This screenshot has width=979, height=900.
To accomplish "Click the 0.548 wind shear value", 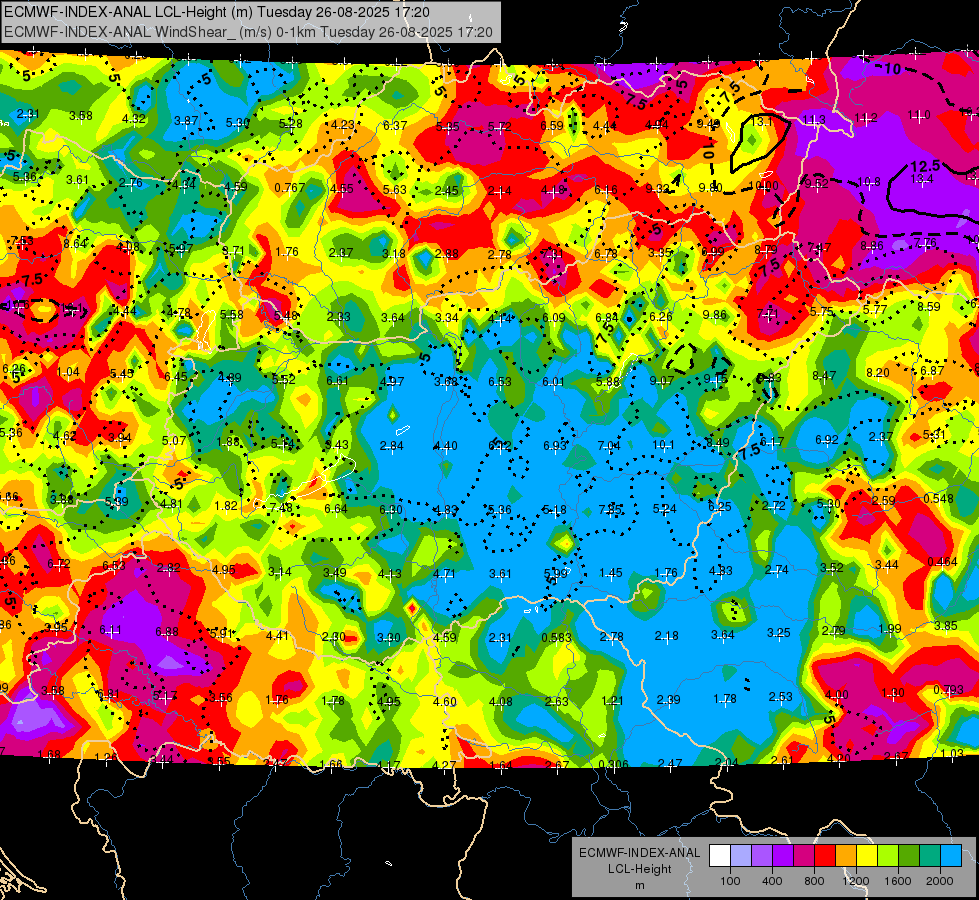I will (938, 498).
